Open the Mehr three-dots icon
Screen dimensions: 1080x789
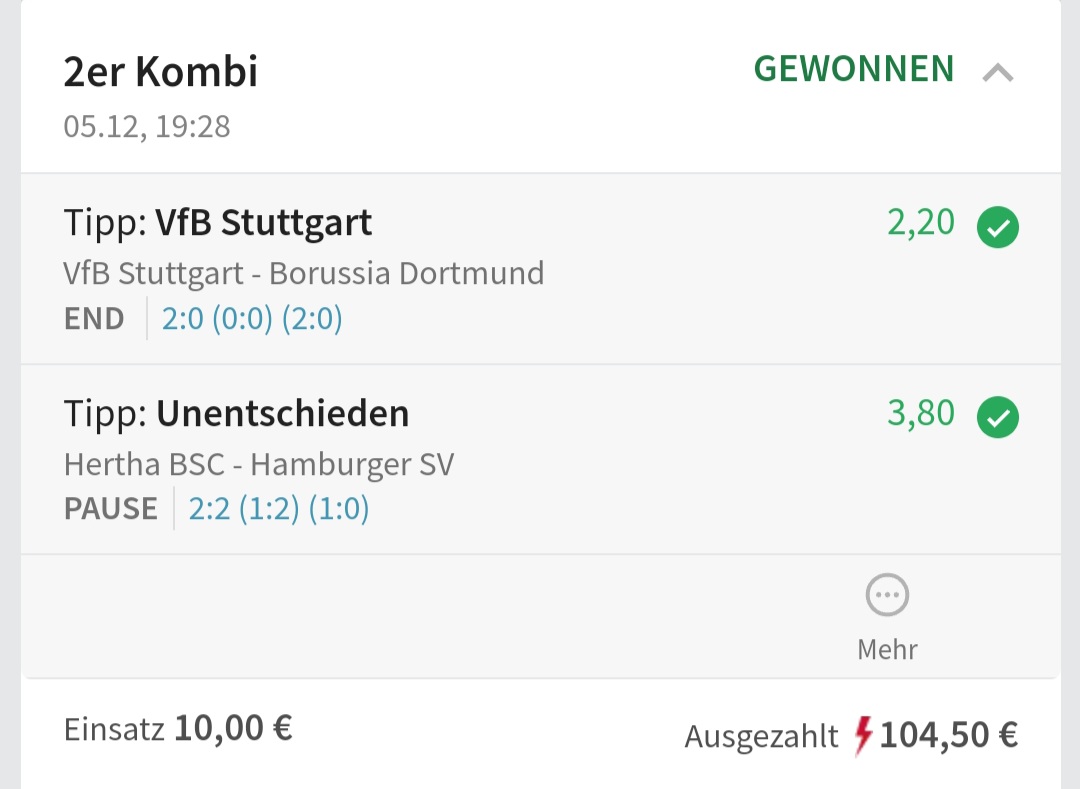click(x=887, y=597)
